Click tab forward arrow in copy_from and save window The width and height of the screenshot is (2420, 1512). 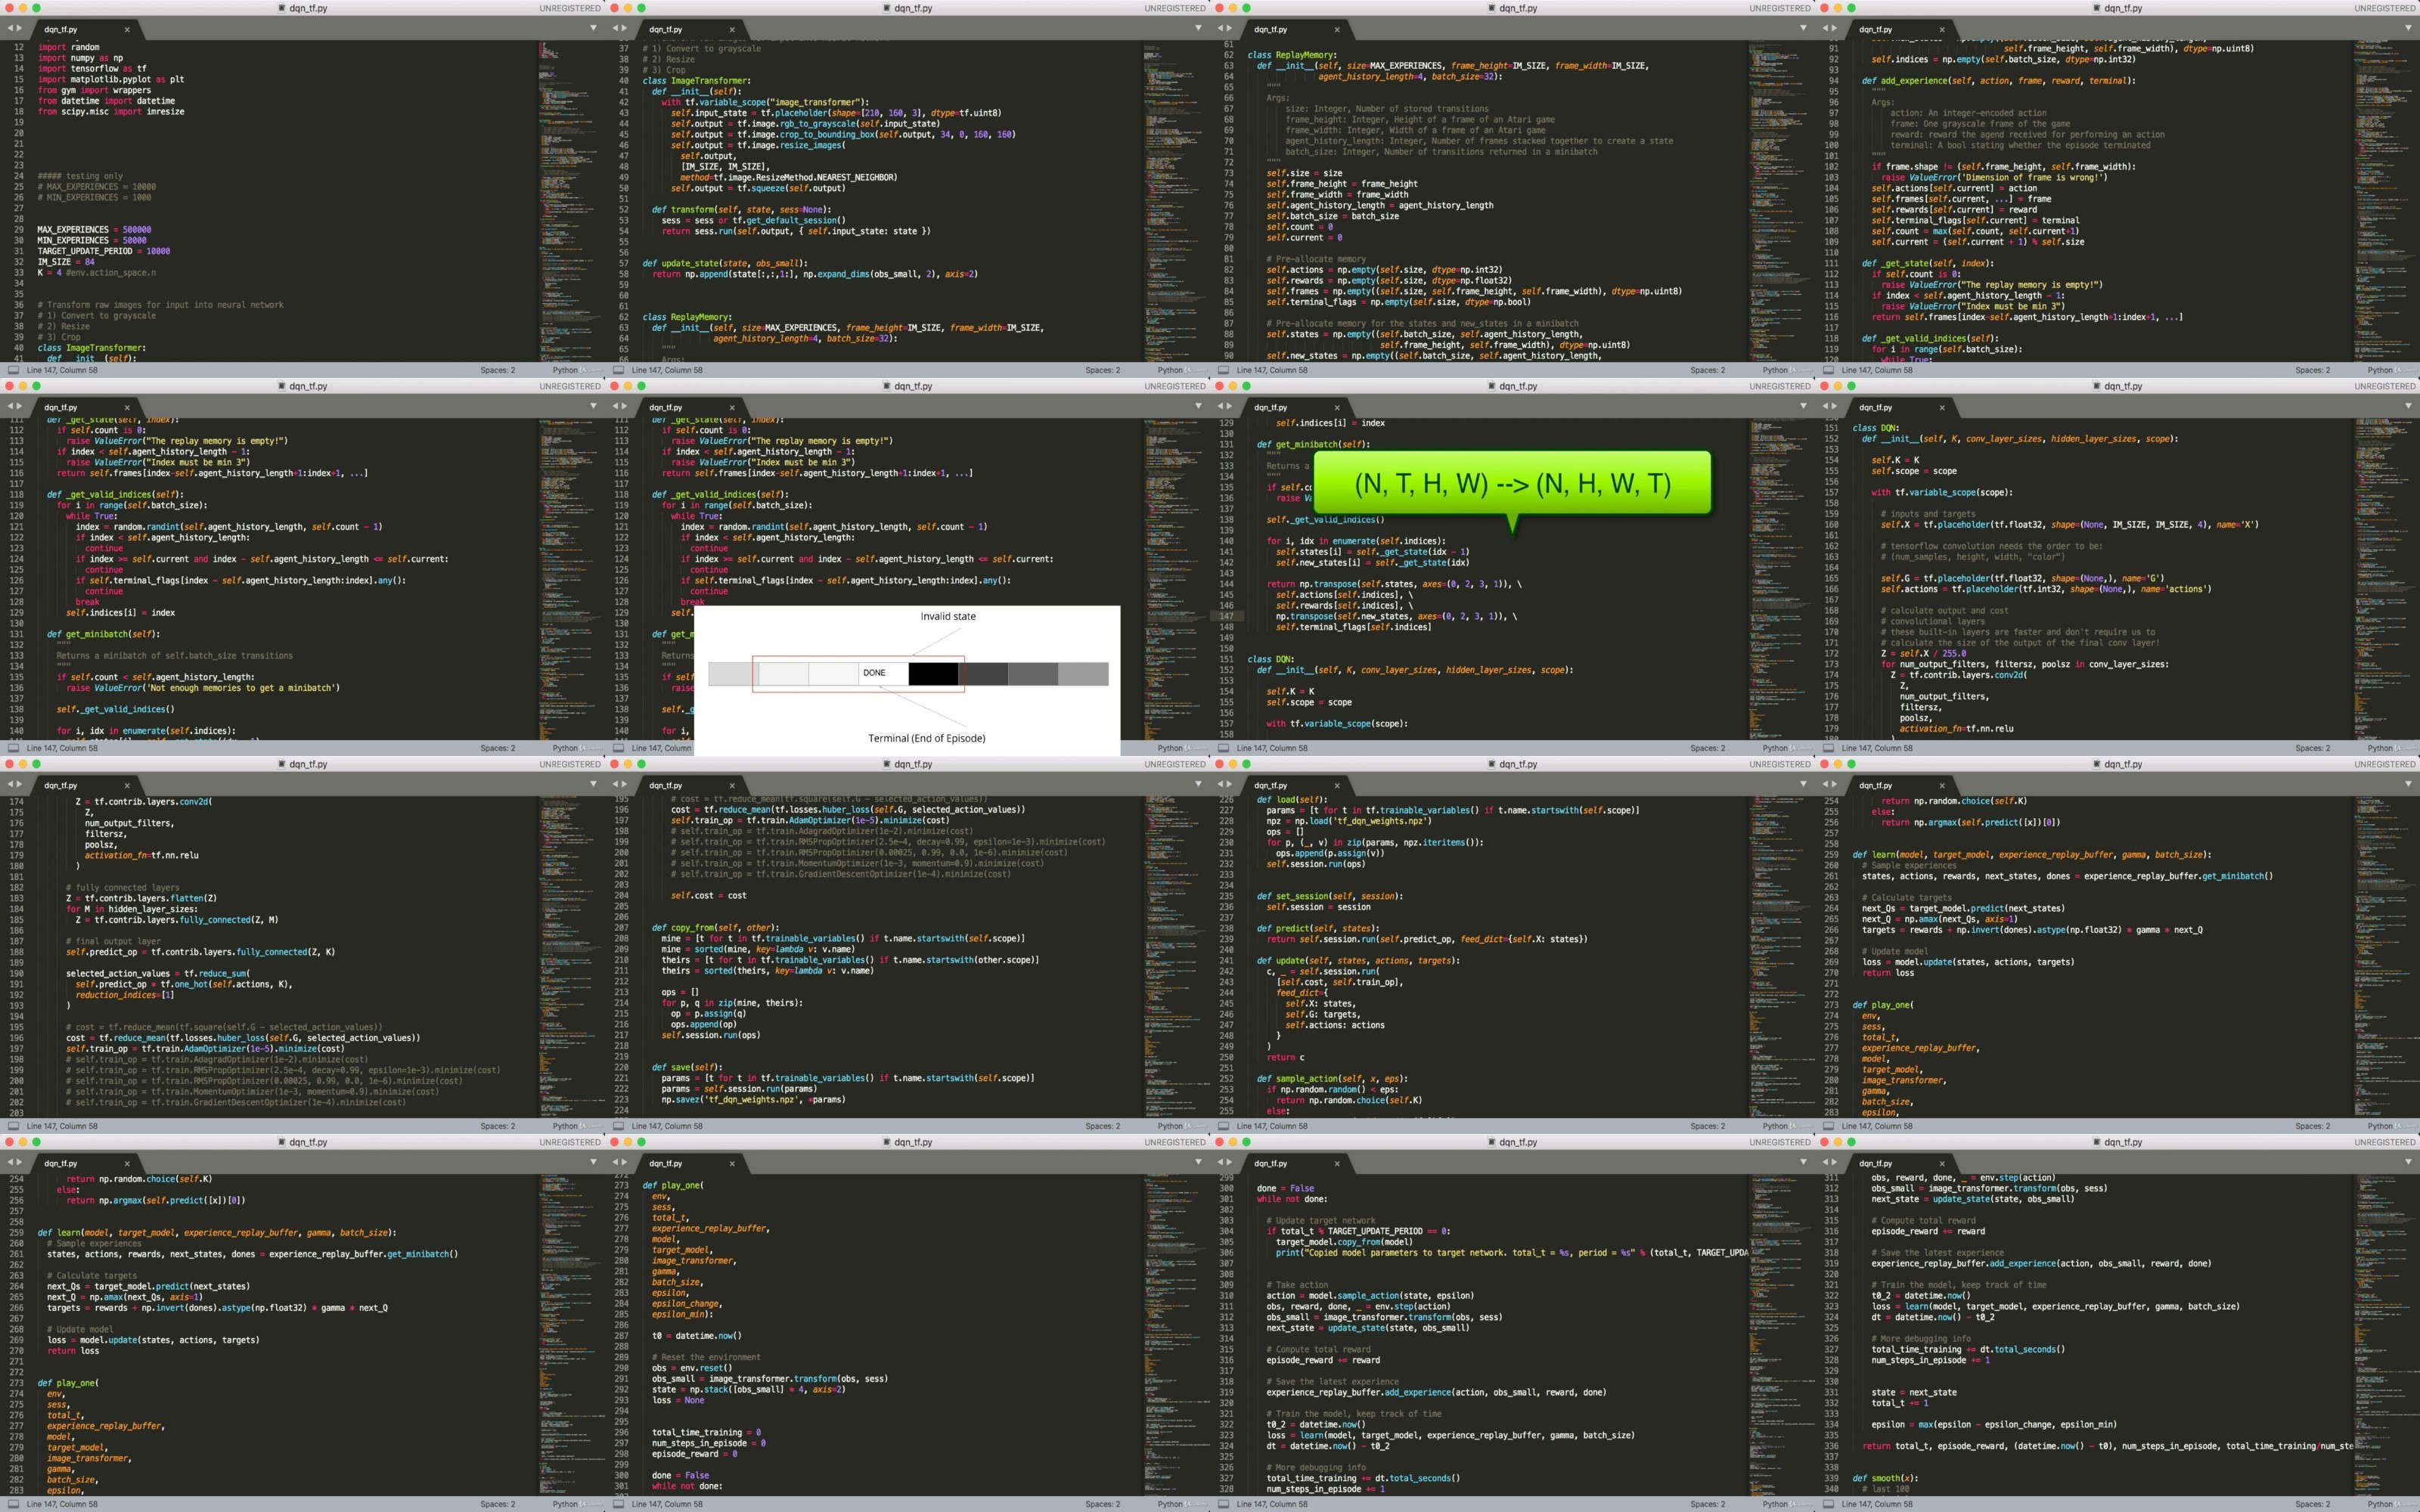click(x=625, y=784)
